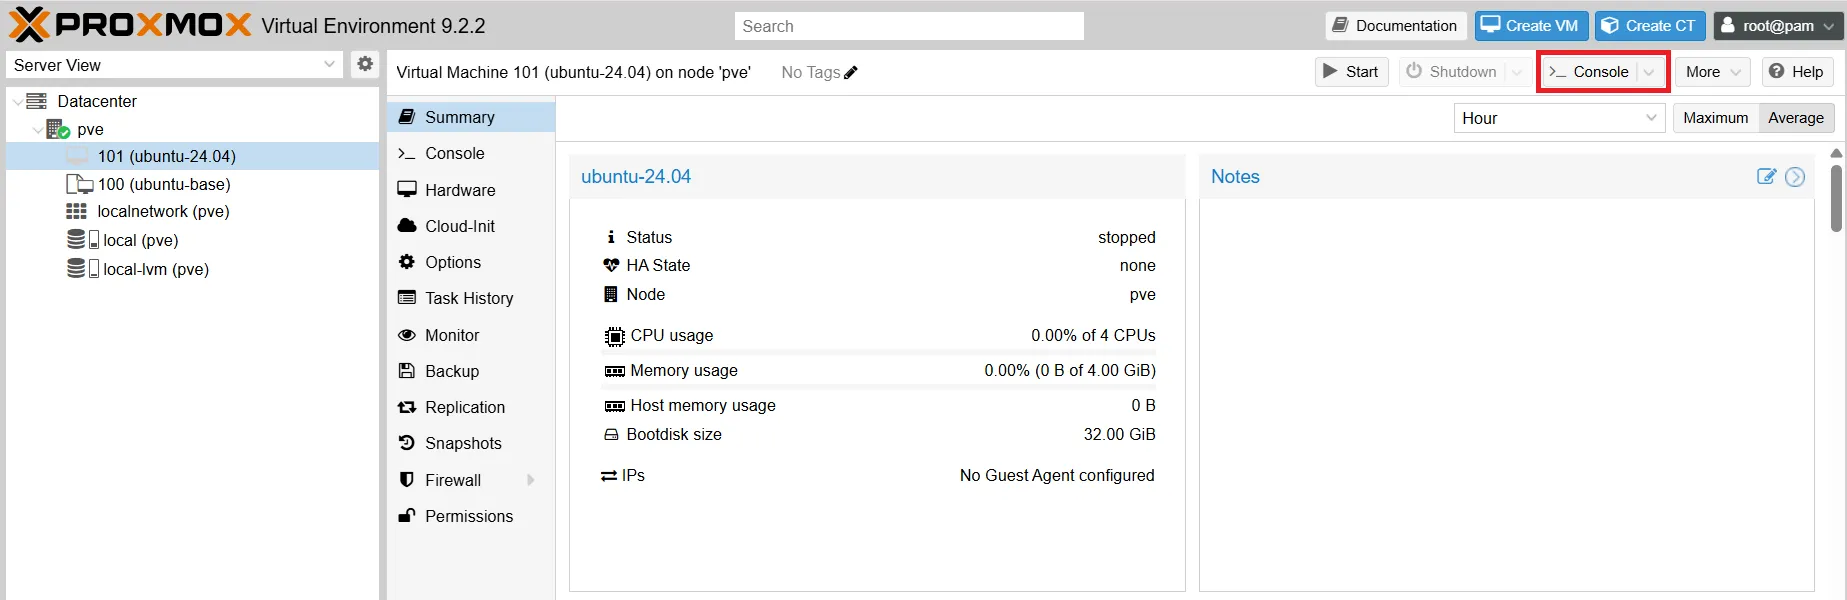
Task: Open the Snapshots section
Action: click(x=471, y=443)
